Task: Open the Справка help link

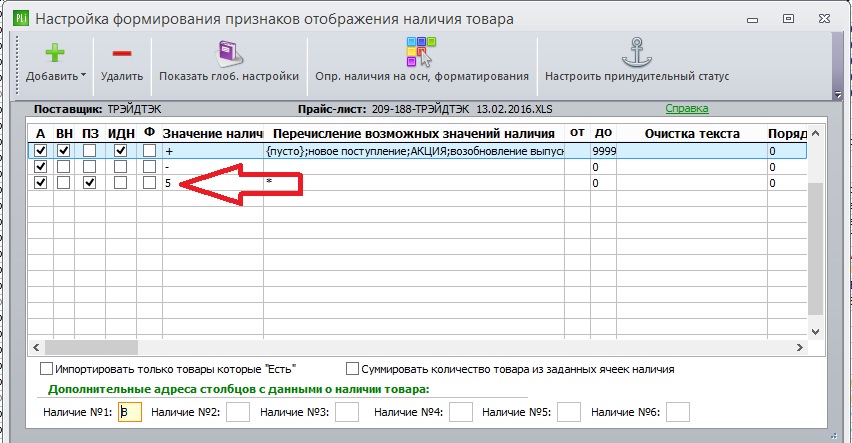Action: tap(687, 109)
